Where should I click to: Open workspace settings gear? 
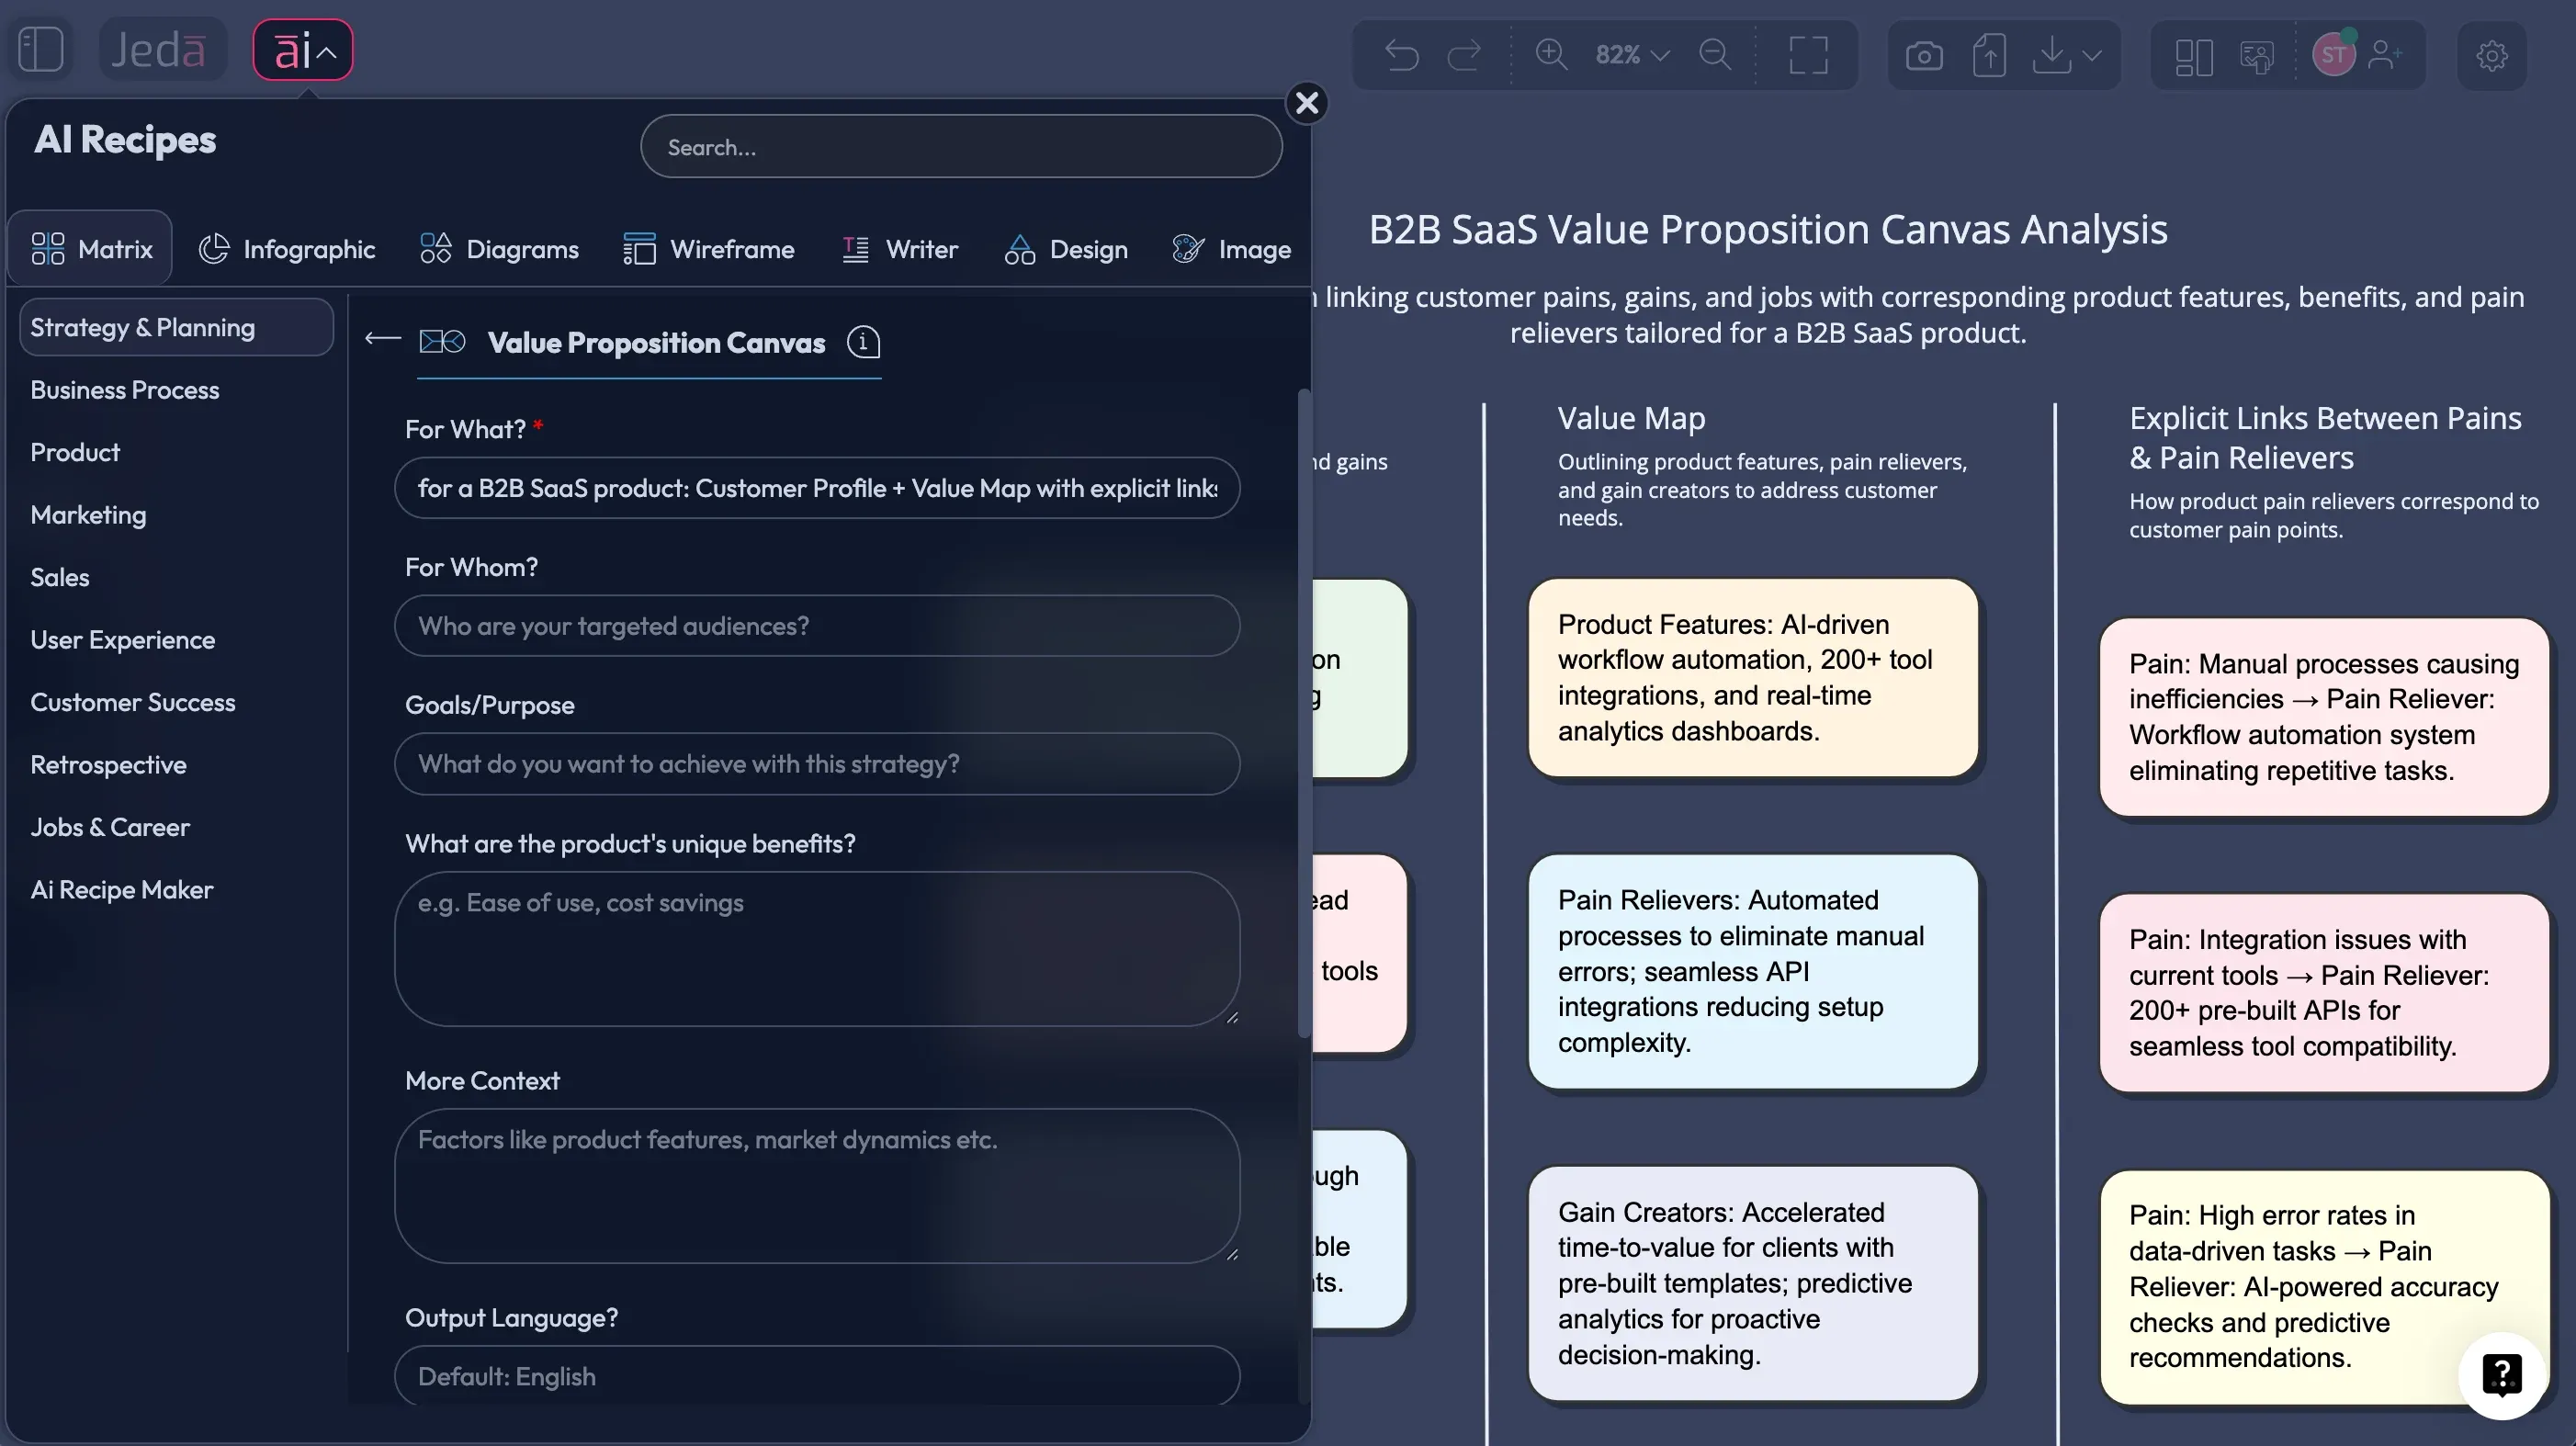coord(2491,56)
